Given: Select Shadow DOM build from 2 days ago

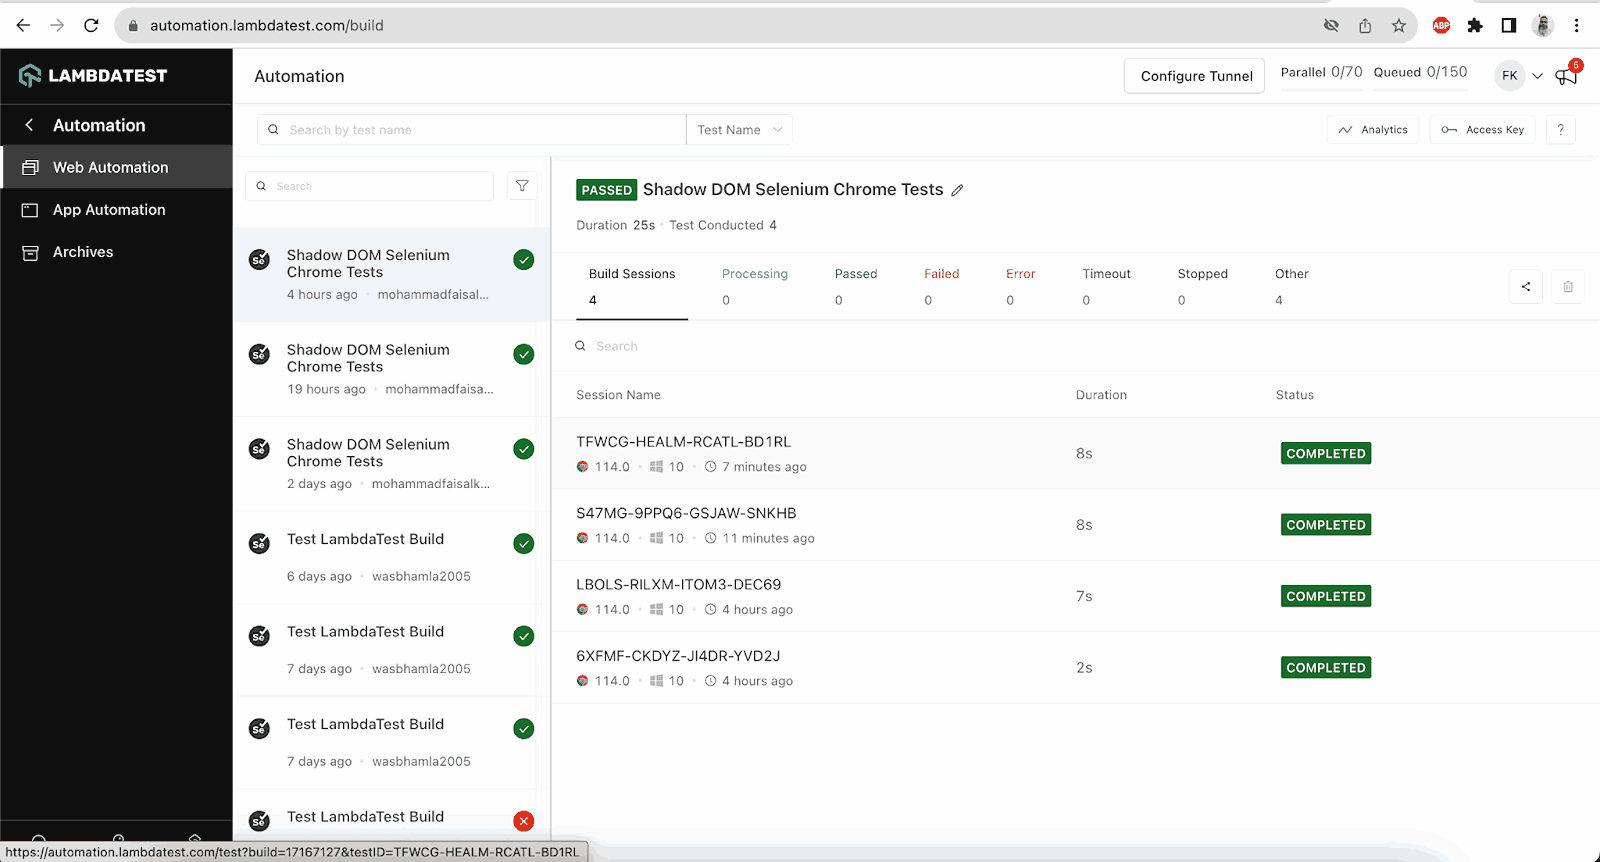Looking at the screenshot, I should [x=391, y=464].
